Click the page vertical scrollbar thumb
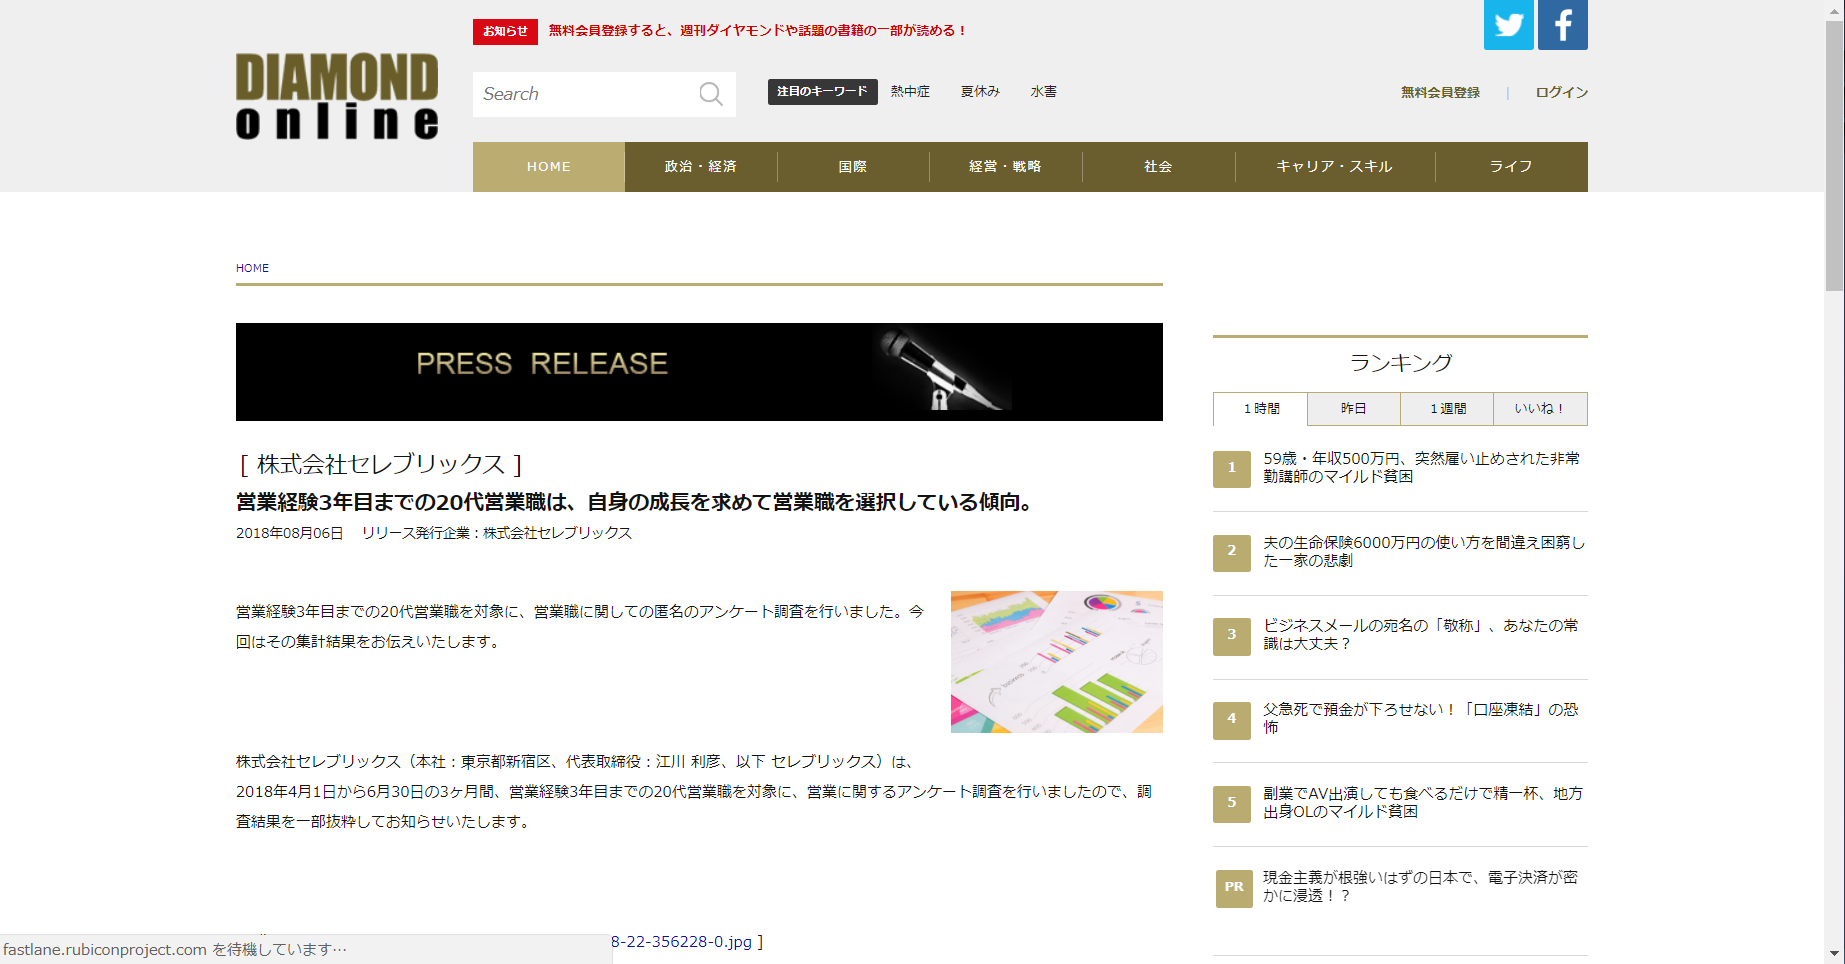This screenshot has width=1845, height=964. tap(1835, 155)
